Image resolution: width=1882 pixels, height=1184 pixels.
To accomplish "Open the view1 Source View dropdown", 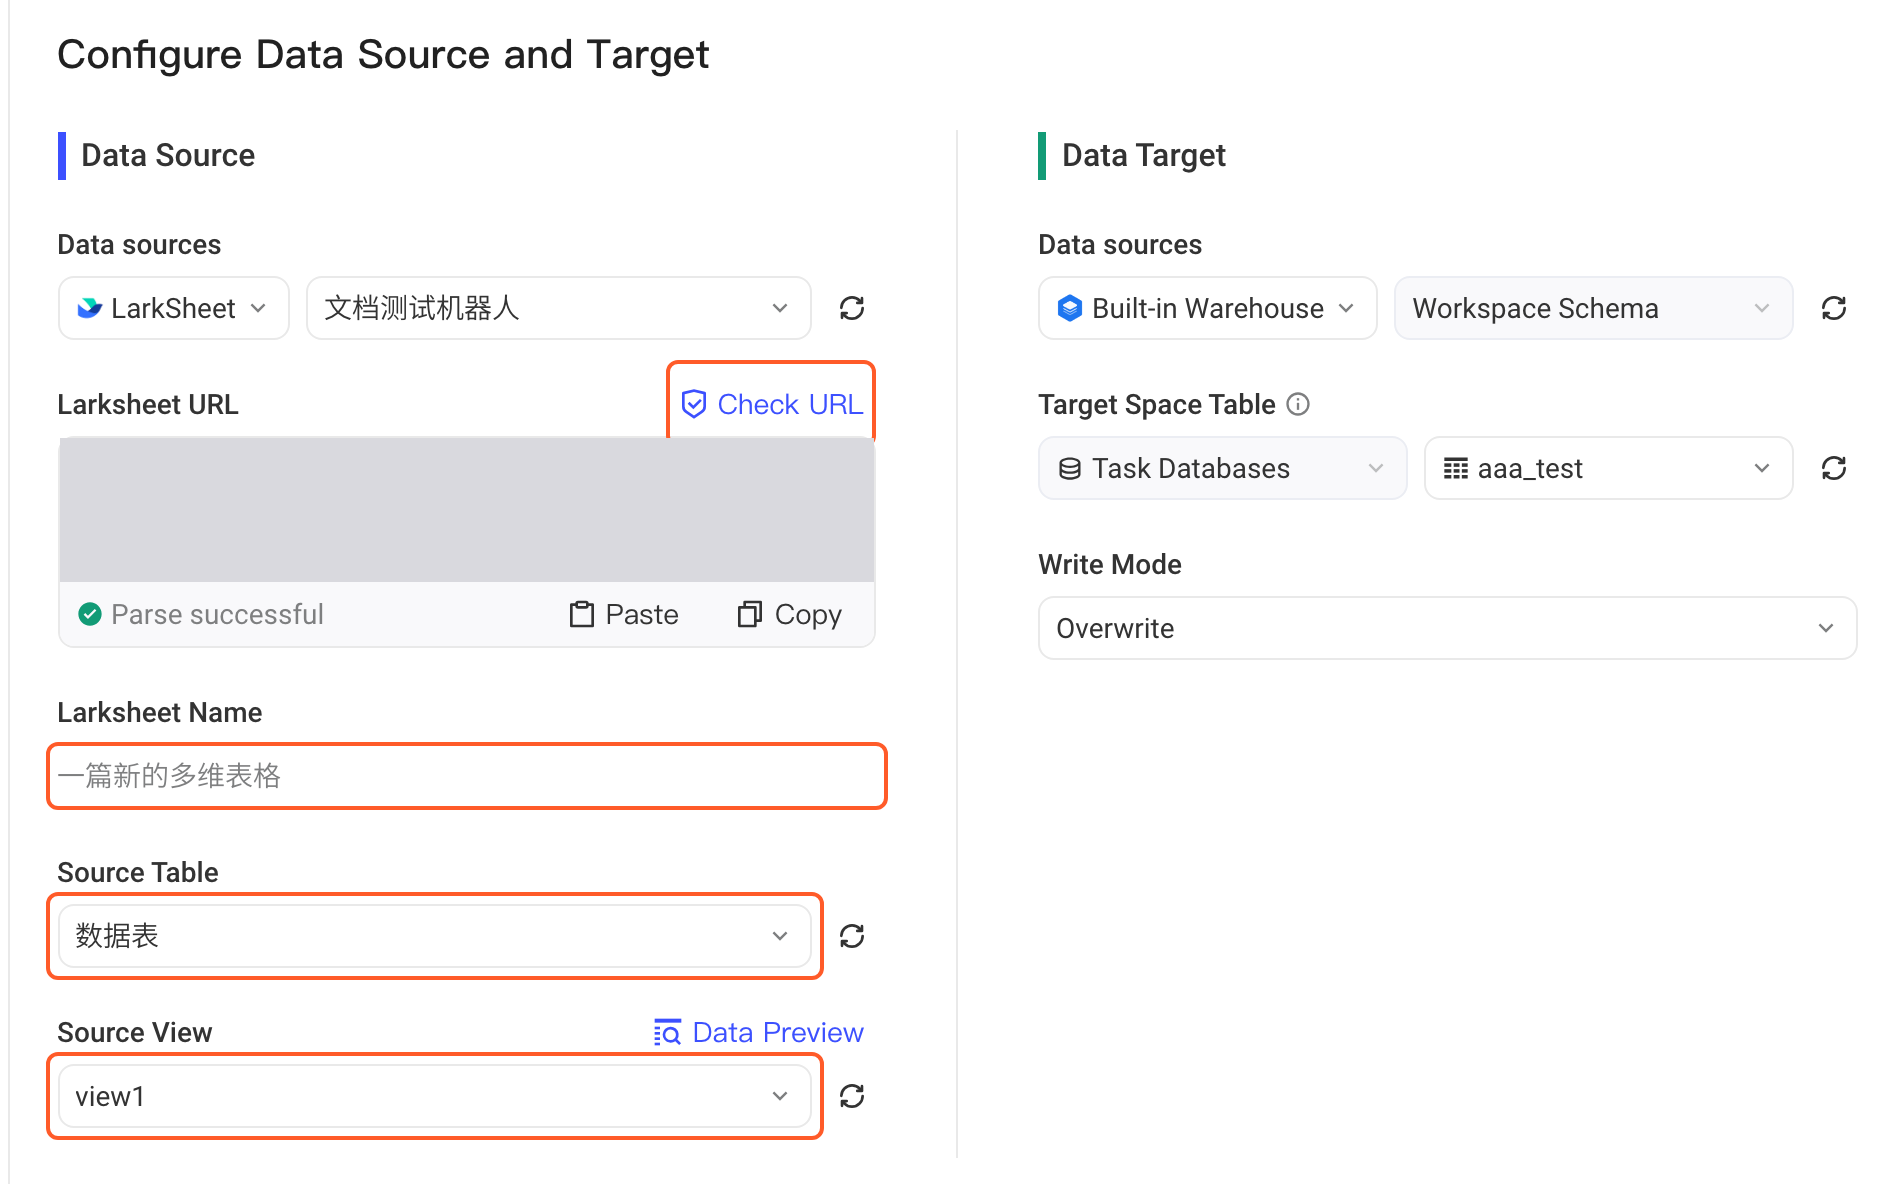I will [x=434, y=1096].
